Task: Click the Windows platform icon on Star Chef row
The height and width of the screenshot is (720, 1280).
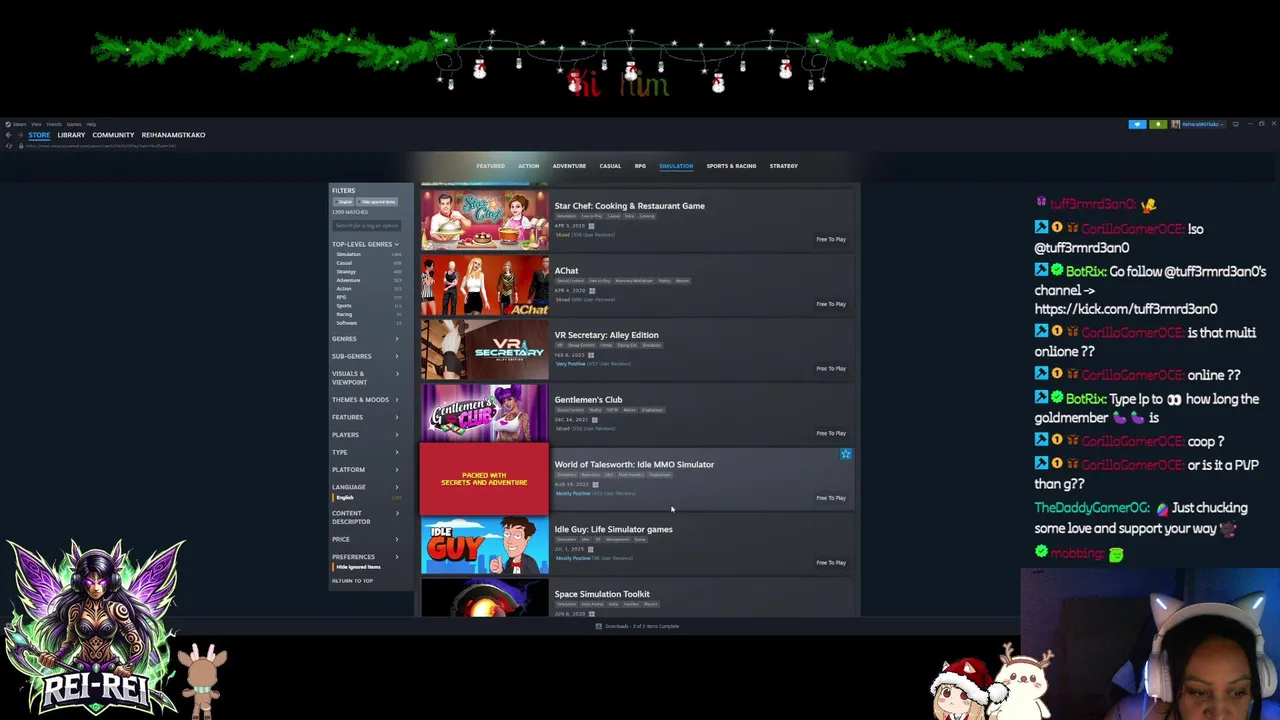Action: coord(591,226)
